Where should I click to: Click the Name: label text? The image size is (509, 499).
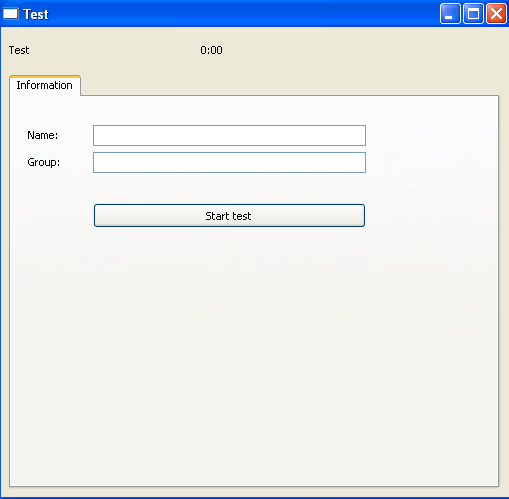pyautogui.click(x=43, y=135)
